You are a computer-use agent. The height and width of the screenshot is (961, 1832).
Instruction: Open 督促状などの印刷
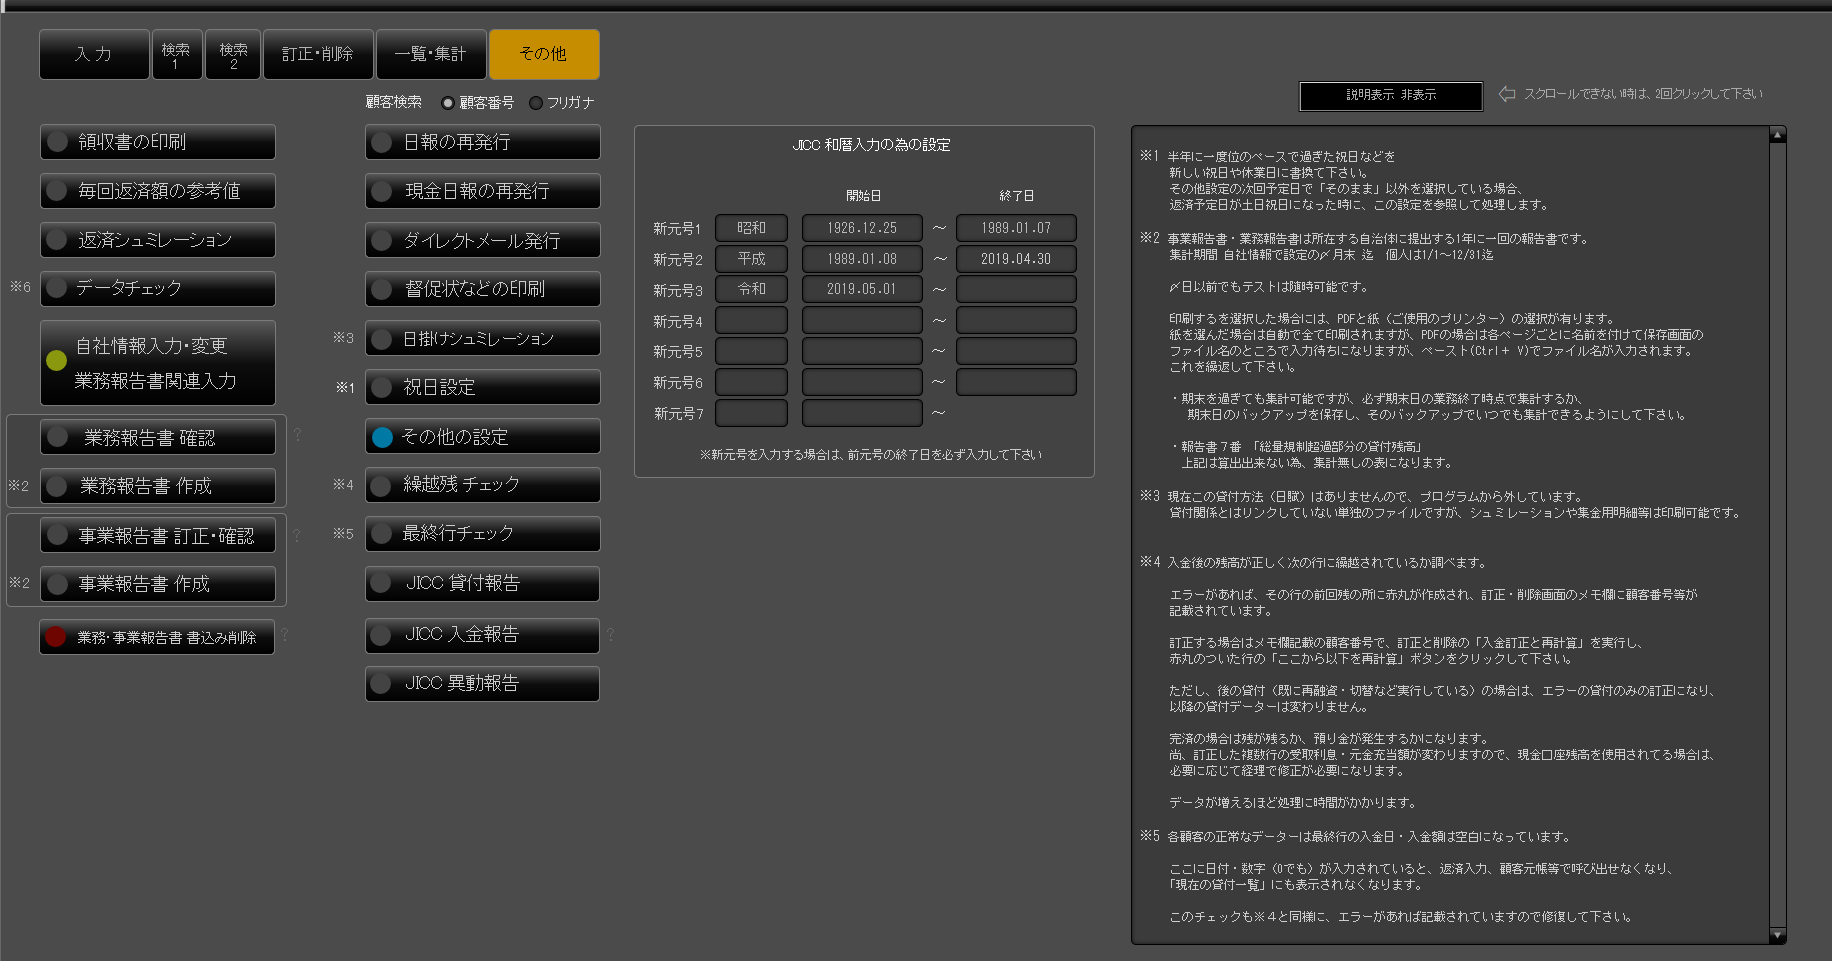coord(483,288)
